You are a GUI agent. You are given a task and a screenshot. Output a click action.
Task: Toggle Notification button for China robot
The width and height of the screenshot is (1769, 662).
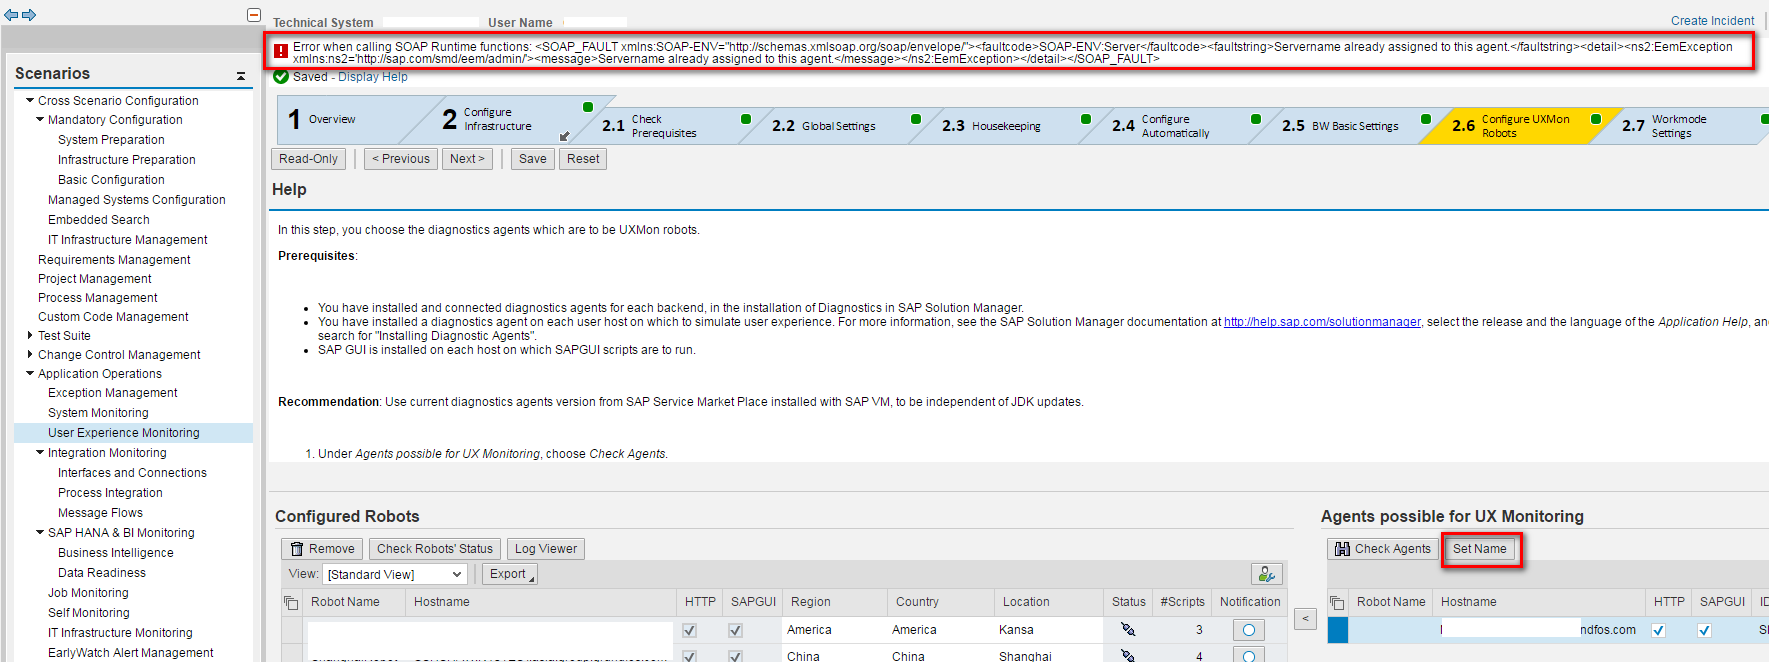(x=1249, y=656)
